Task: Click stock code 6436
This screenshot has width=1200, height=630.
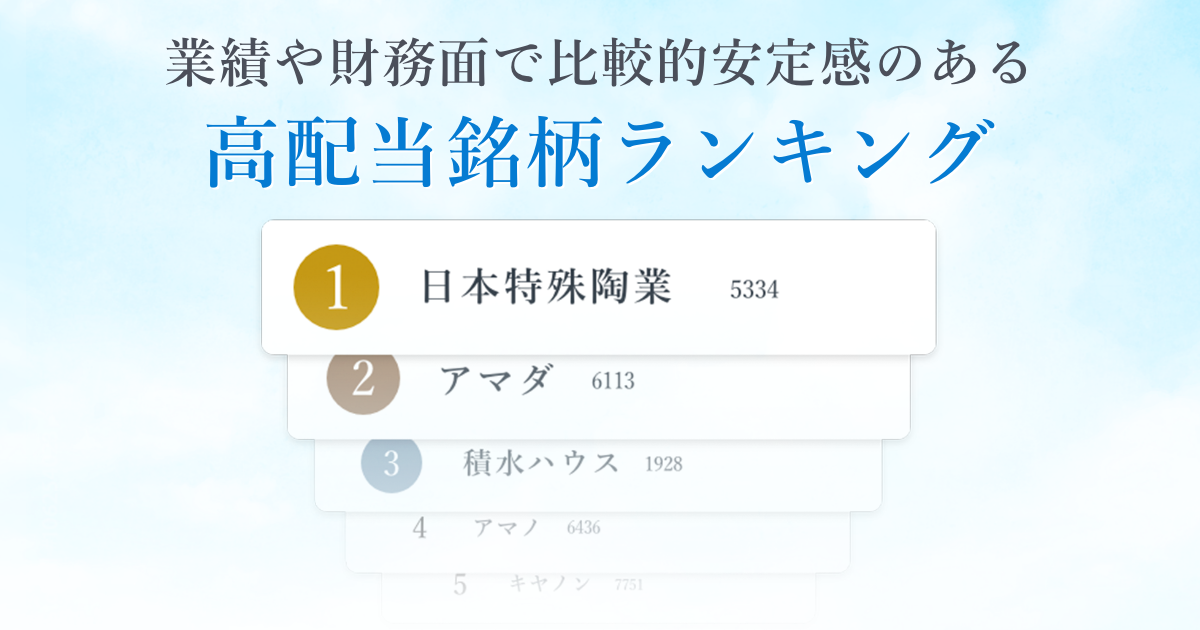Action: point(583,528)
